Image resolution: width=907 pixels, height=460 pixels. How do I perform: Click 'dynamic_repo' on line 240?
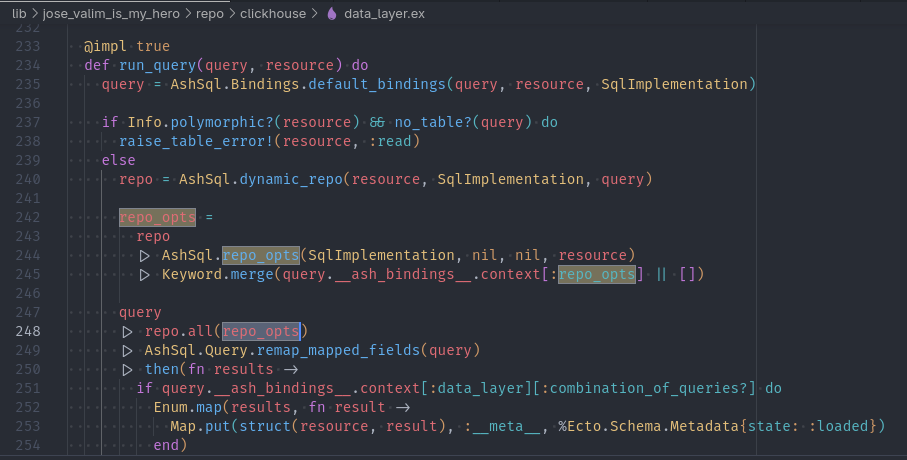click(x=291, y=179)
